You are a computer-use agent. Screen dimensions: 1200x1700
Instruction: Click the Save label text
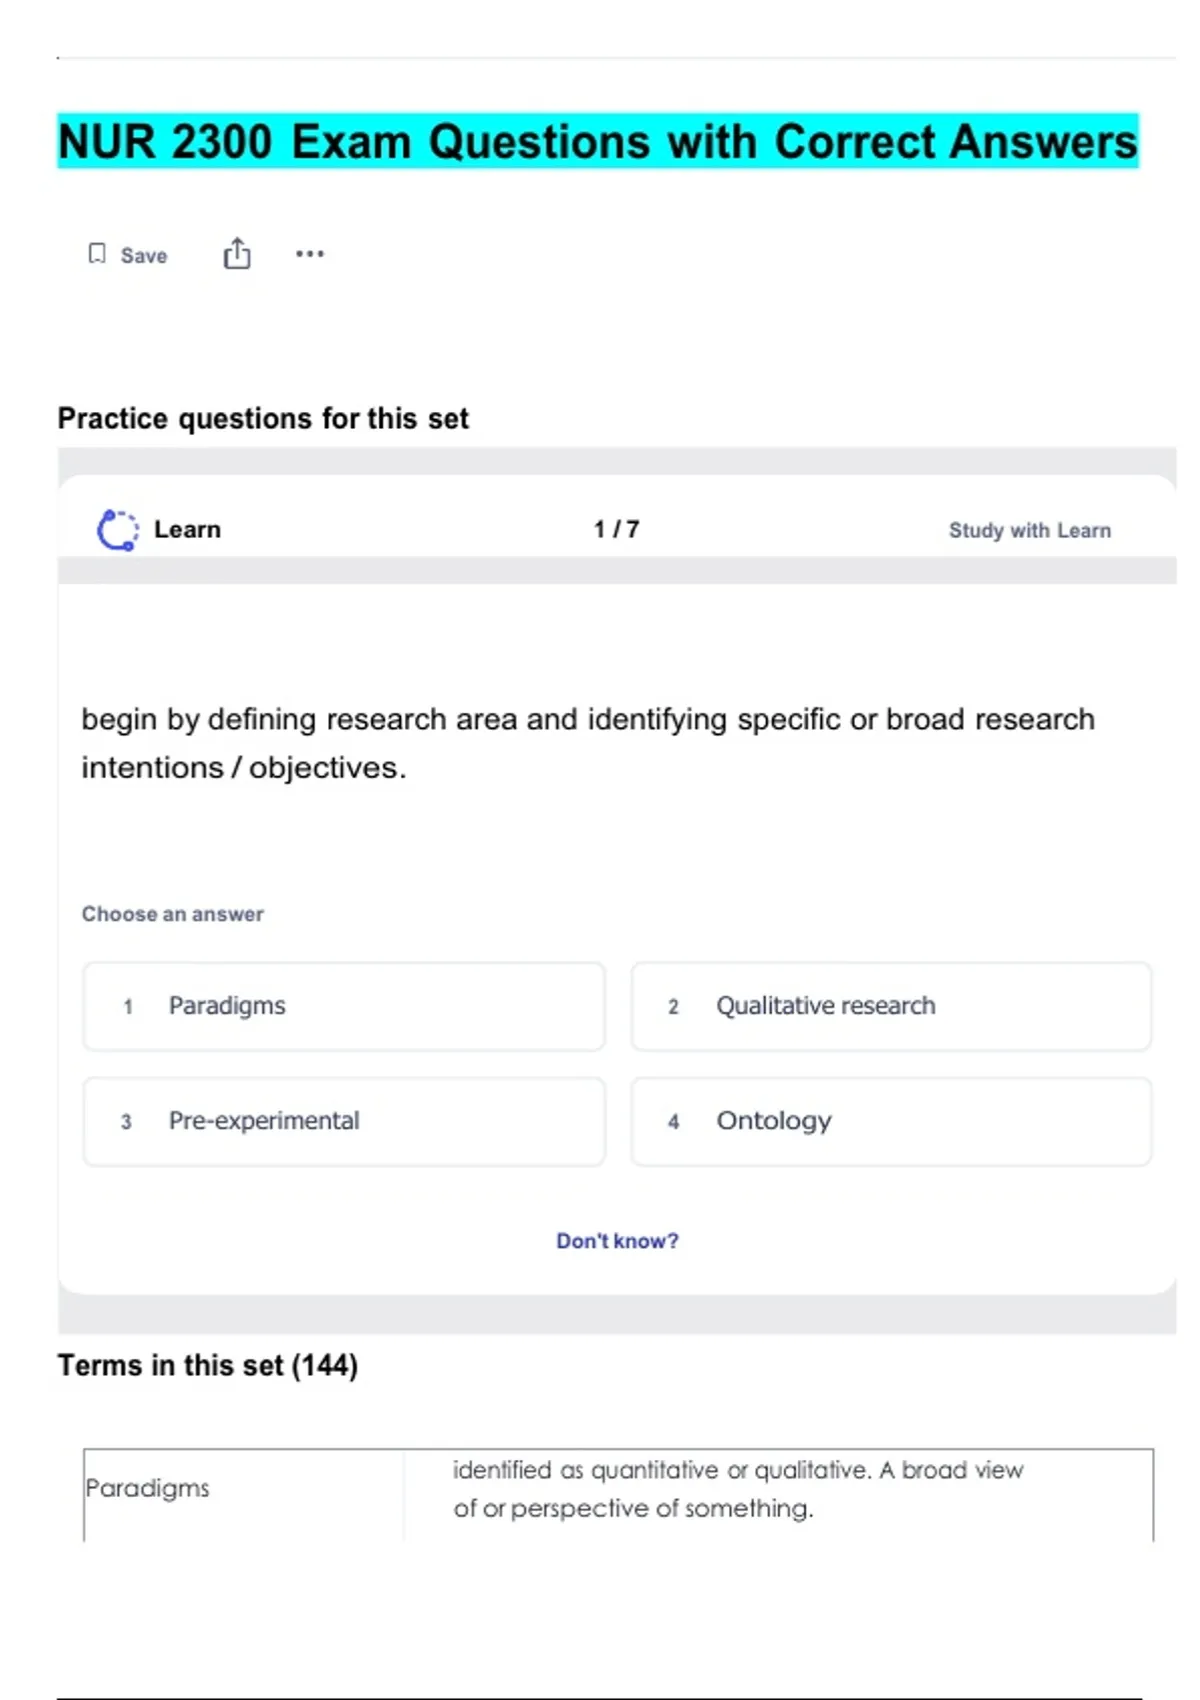pyautogui.click(x=144, y=256)
